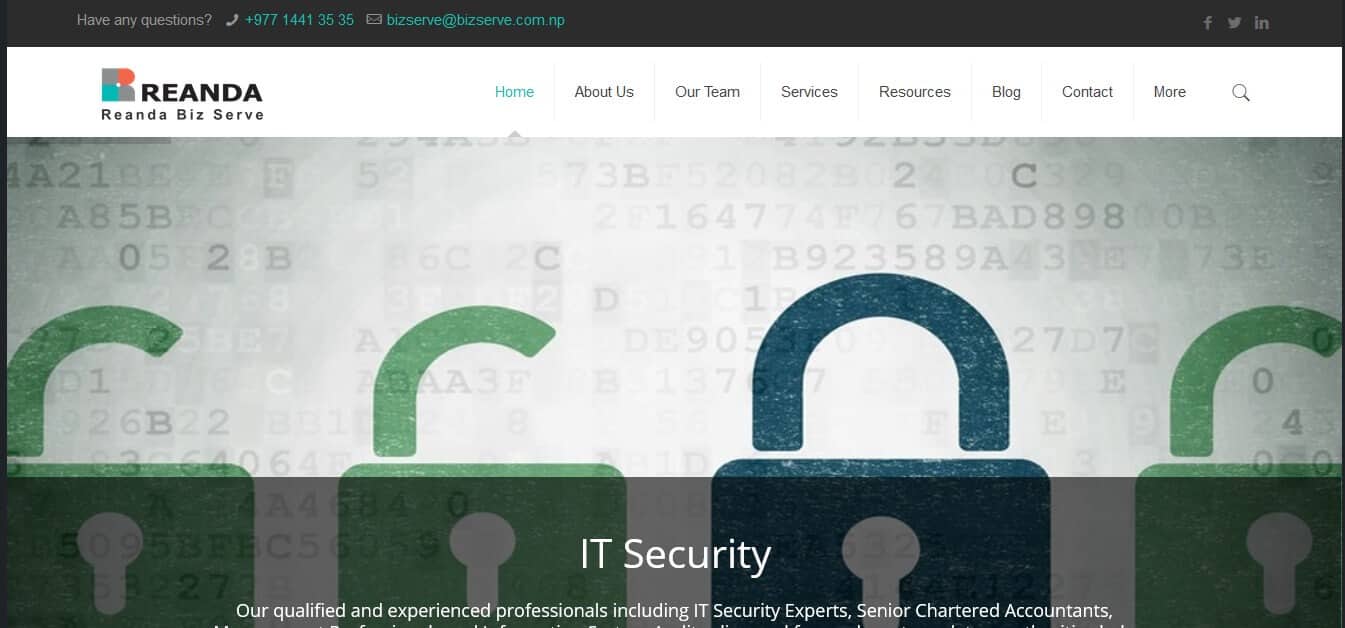
Task: Expand the Resources menu
Action: click(915, 92)
